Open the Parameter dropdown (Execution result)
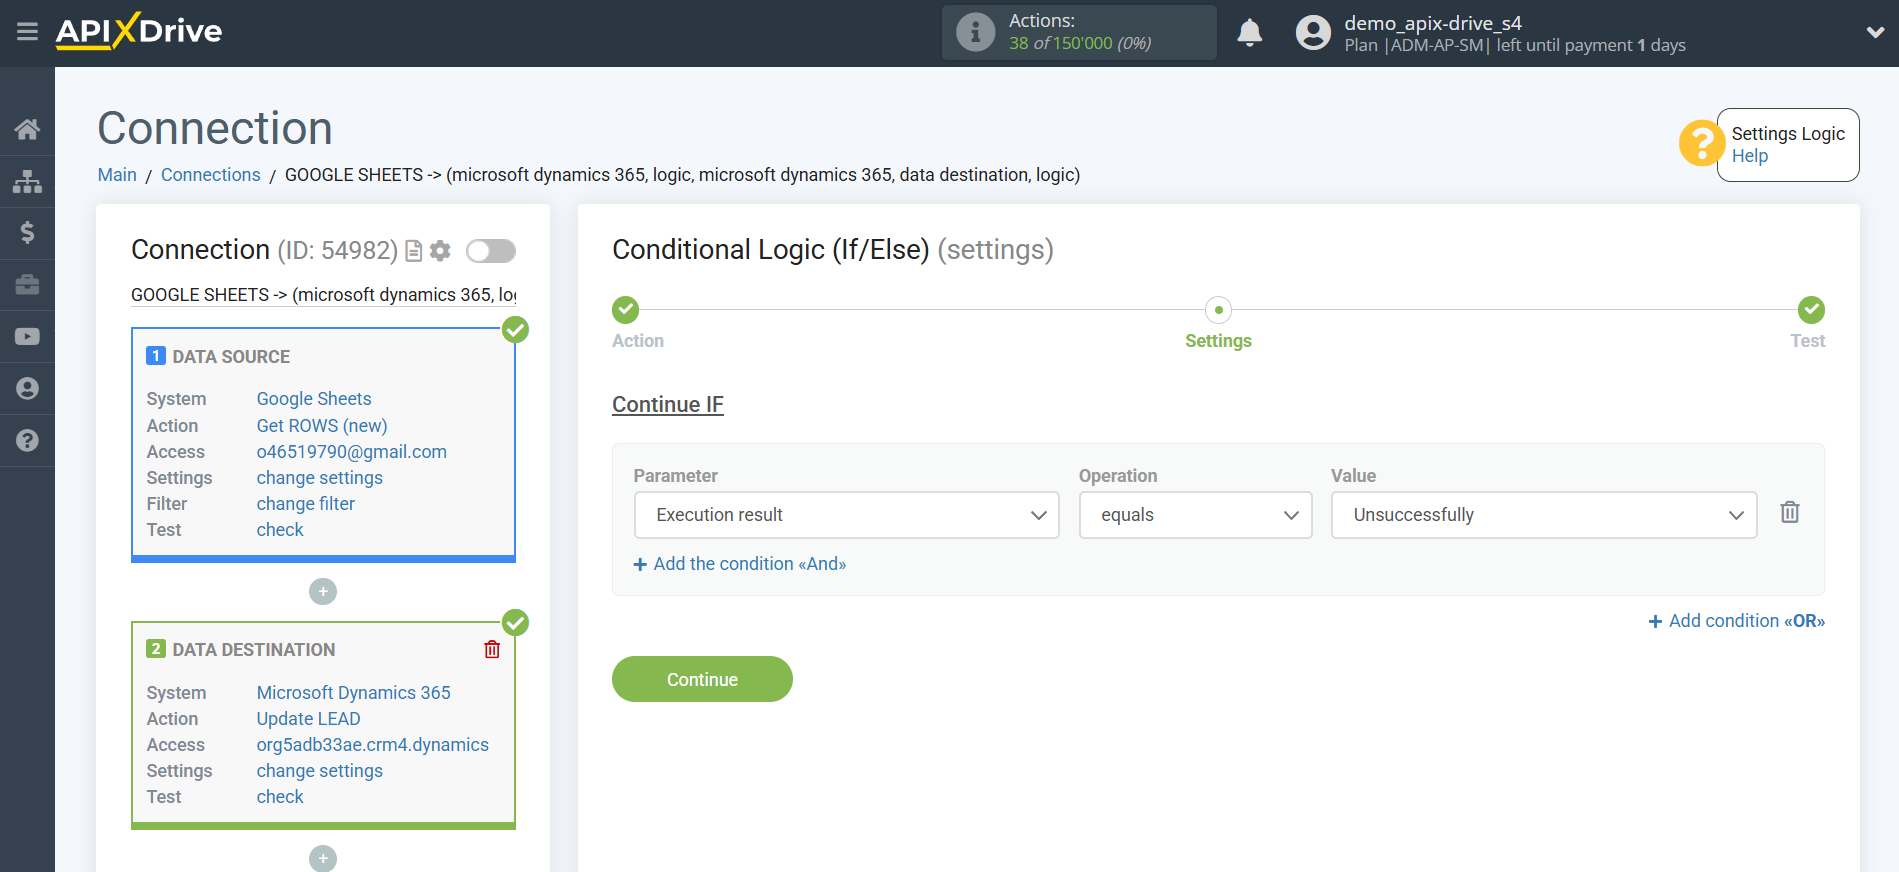The width and height of the screenshot is (1899, 872). (x=846, y=515)
